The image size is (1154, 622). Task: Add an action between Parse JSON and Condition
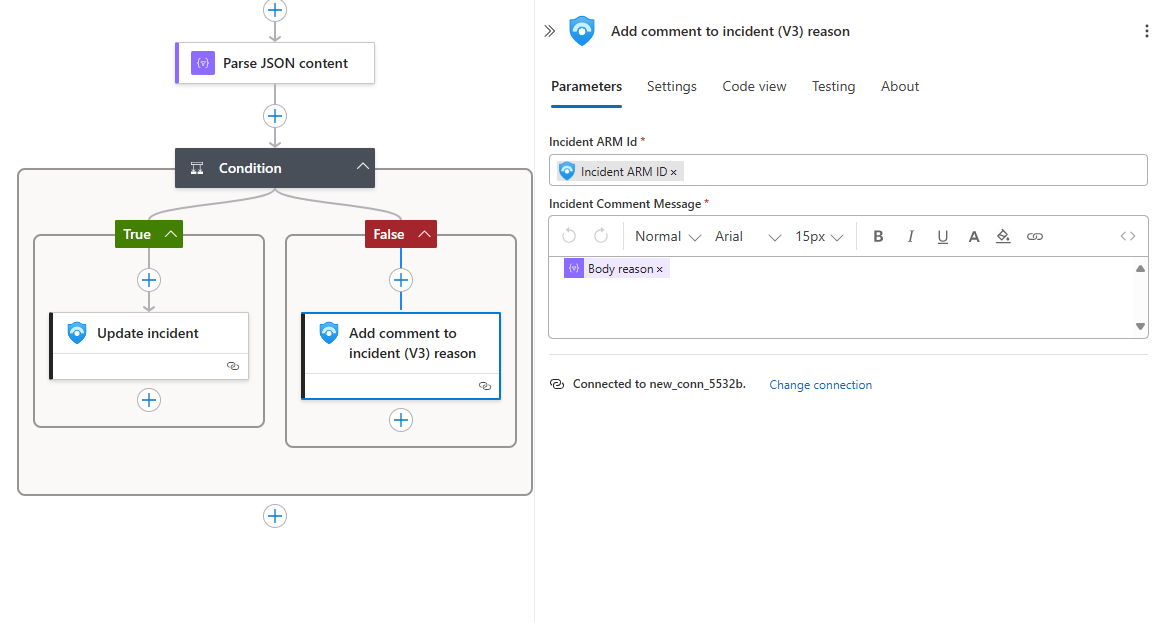[275, 116]
